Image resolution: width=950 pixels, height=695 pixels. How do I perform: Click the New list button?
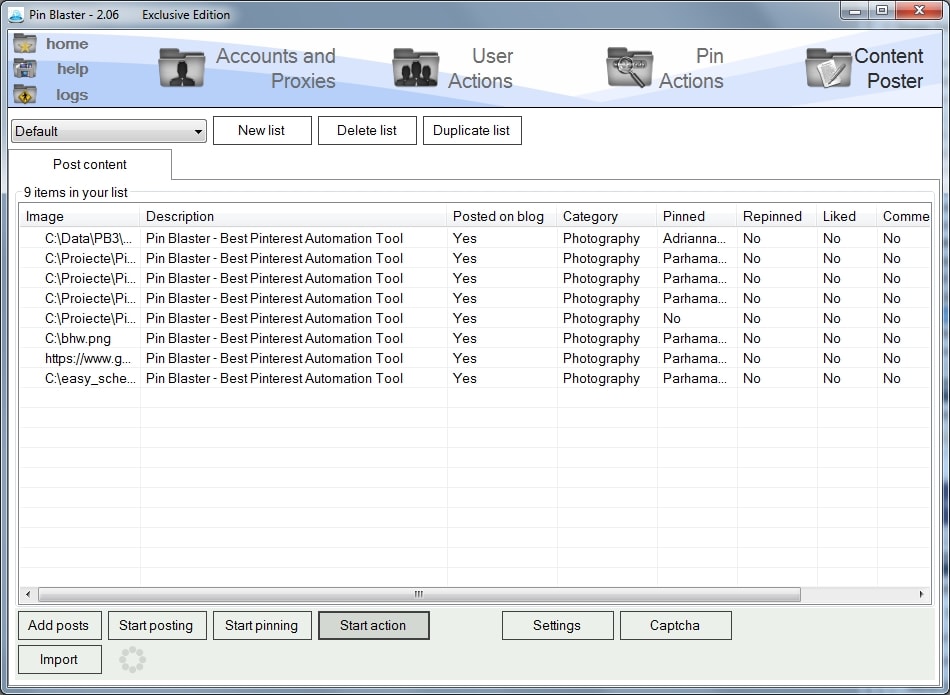[262, 130]
